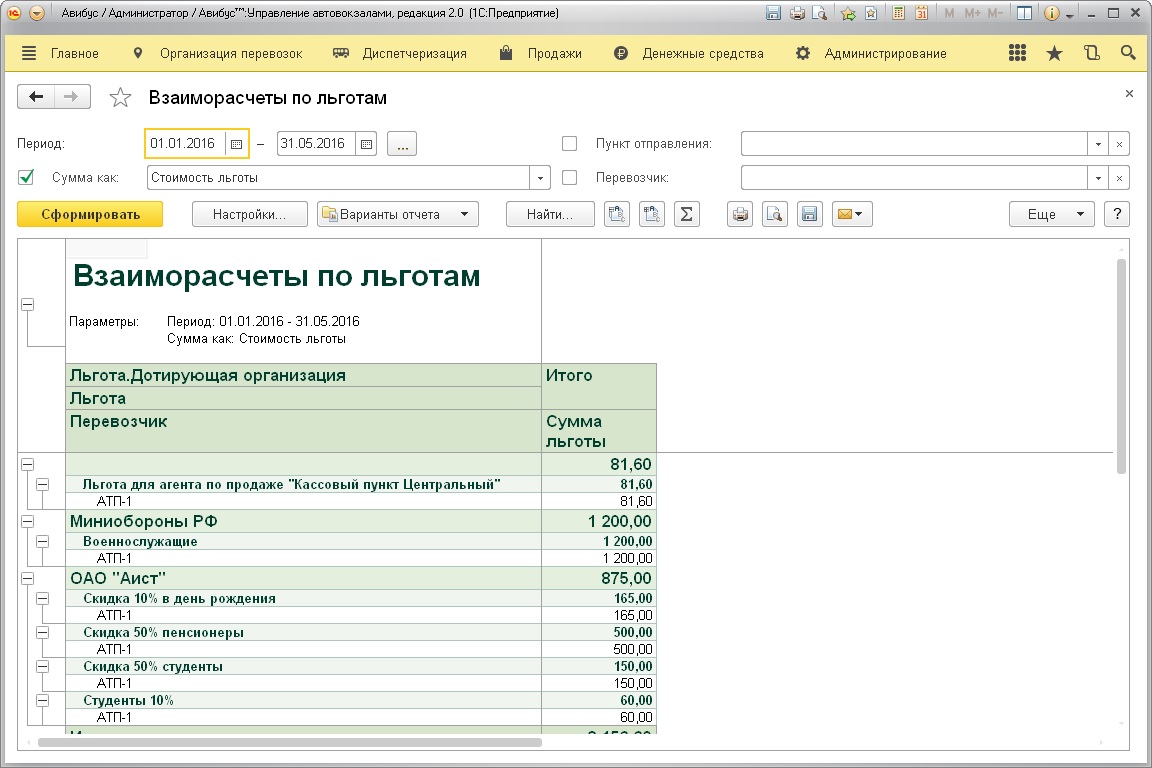Tick the Перевозчик filter checkbox
The width and height of the screenshot is (1152, 768).
(570, 178)
